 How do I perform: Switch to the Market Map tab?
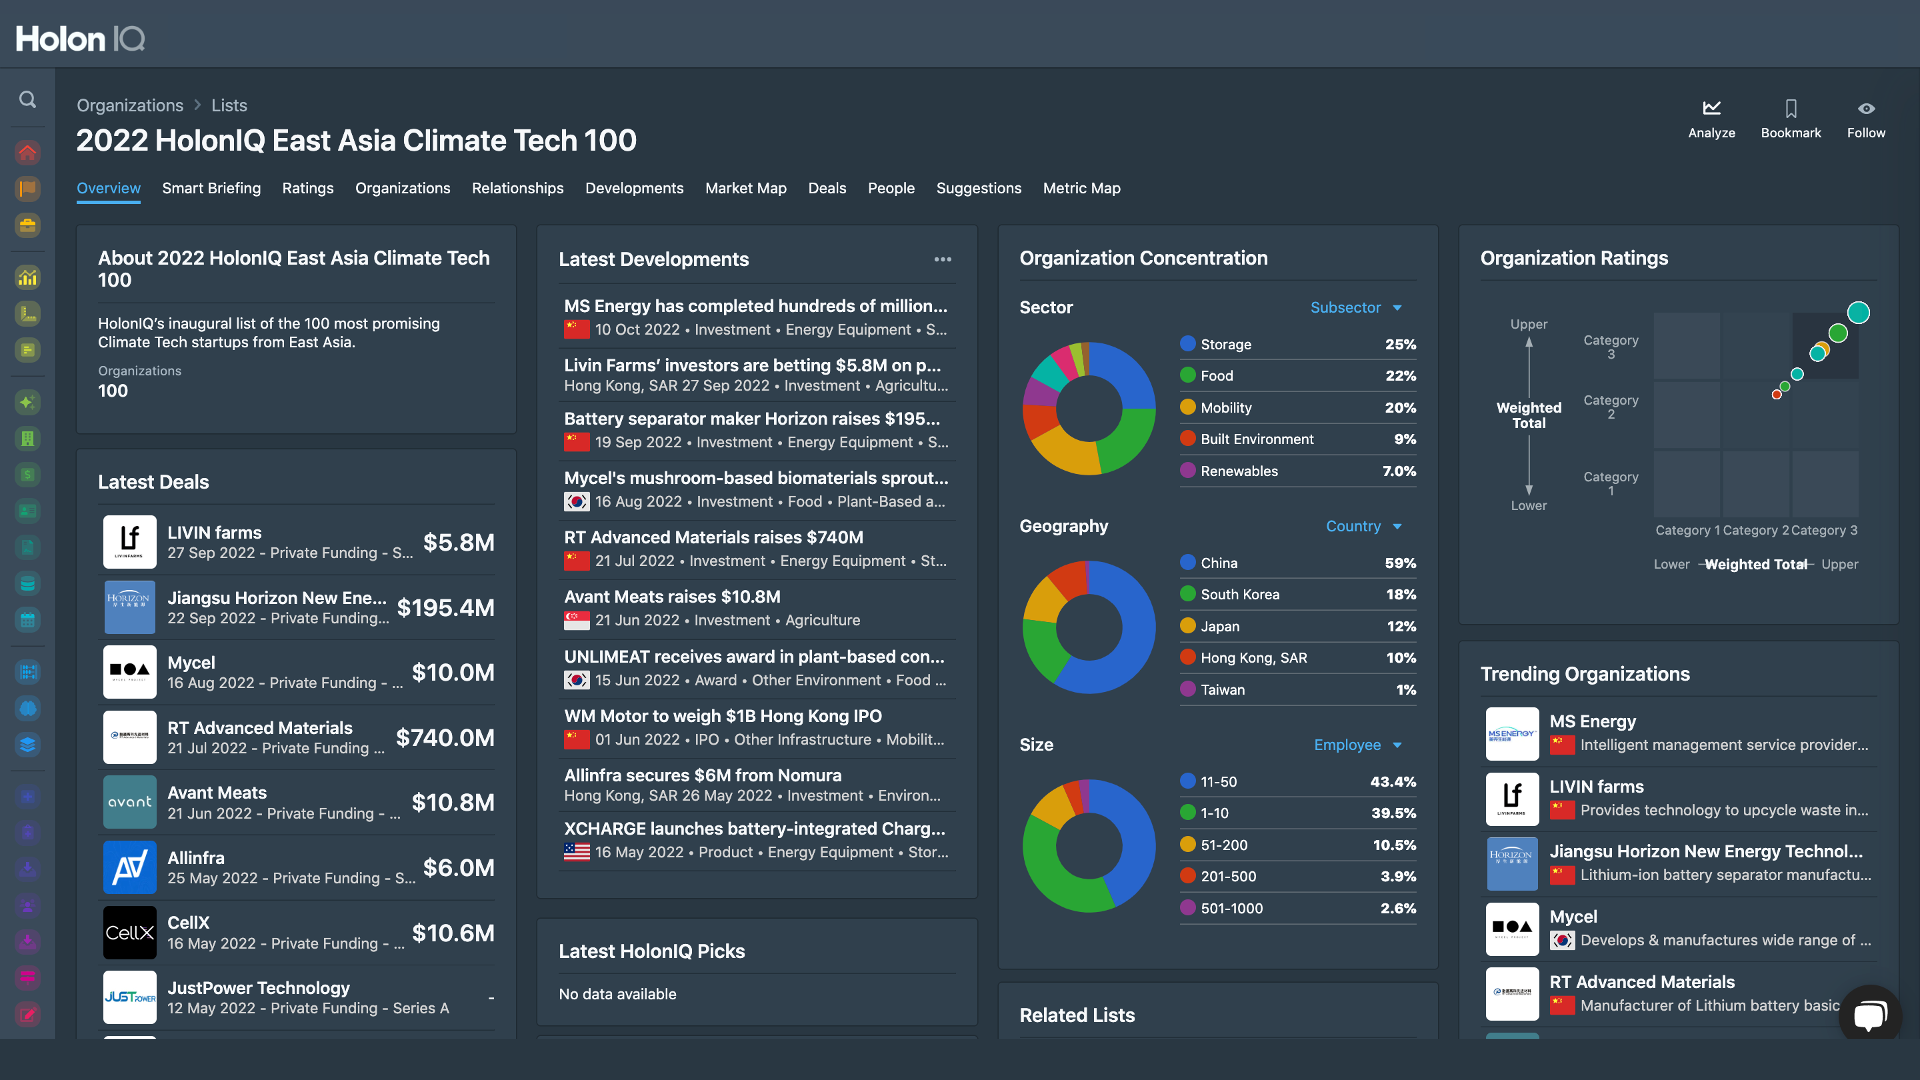(x=745, y=188)
